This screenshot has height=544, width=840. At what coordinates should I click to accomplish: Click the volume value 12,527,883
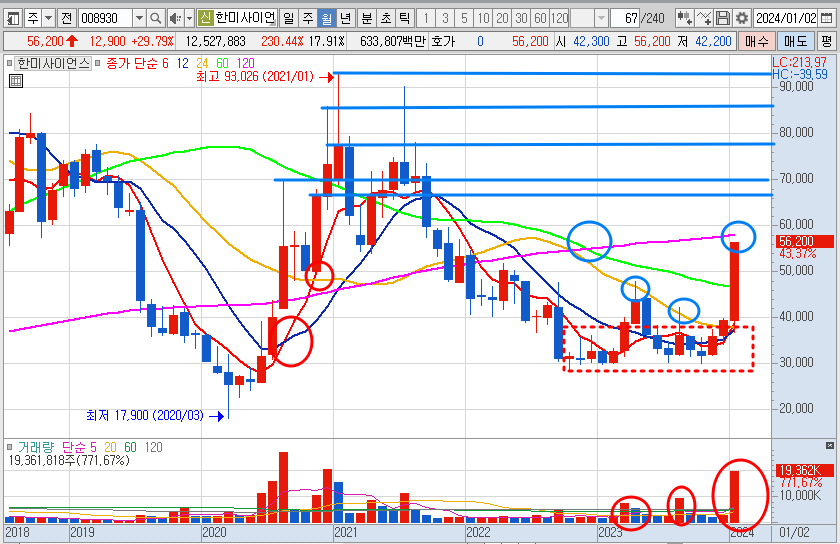[x=215, y=41]
